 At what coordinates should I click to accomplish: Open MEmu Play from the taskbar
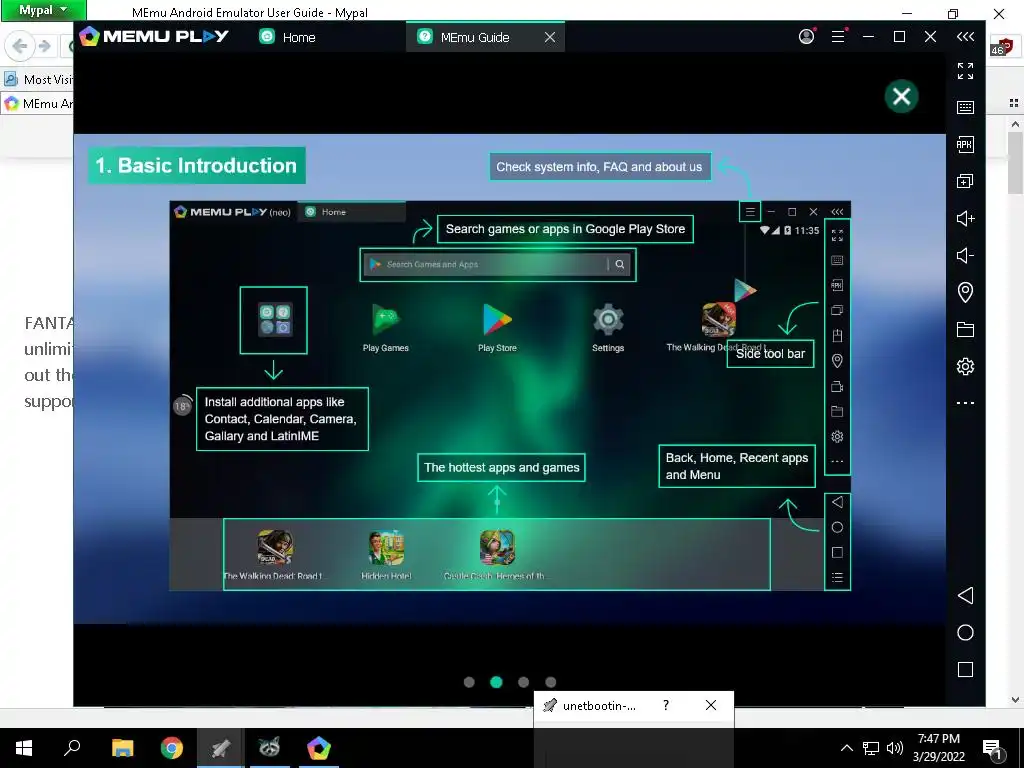319,748
